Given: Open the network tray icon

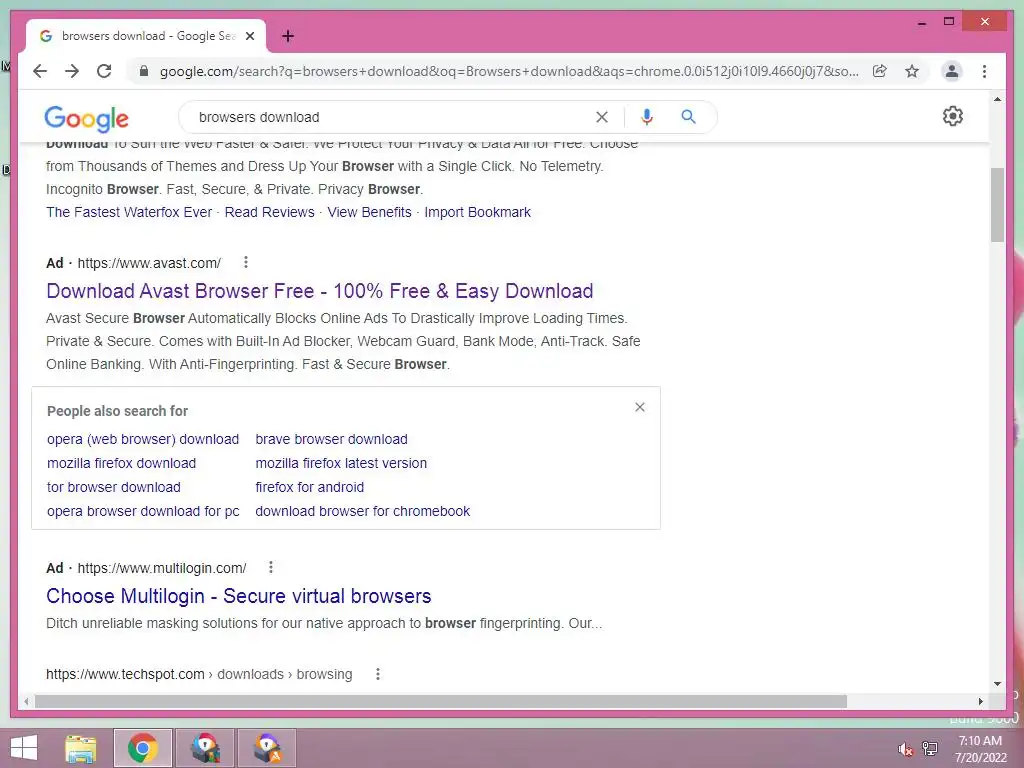Looking at the screenshot, I should pos(930,749).
